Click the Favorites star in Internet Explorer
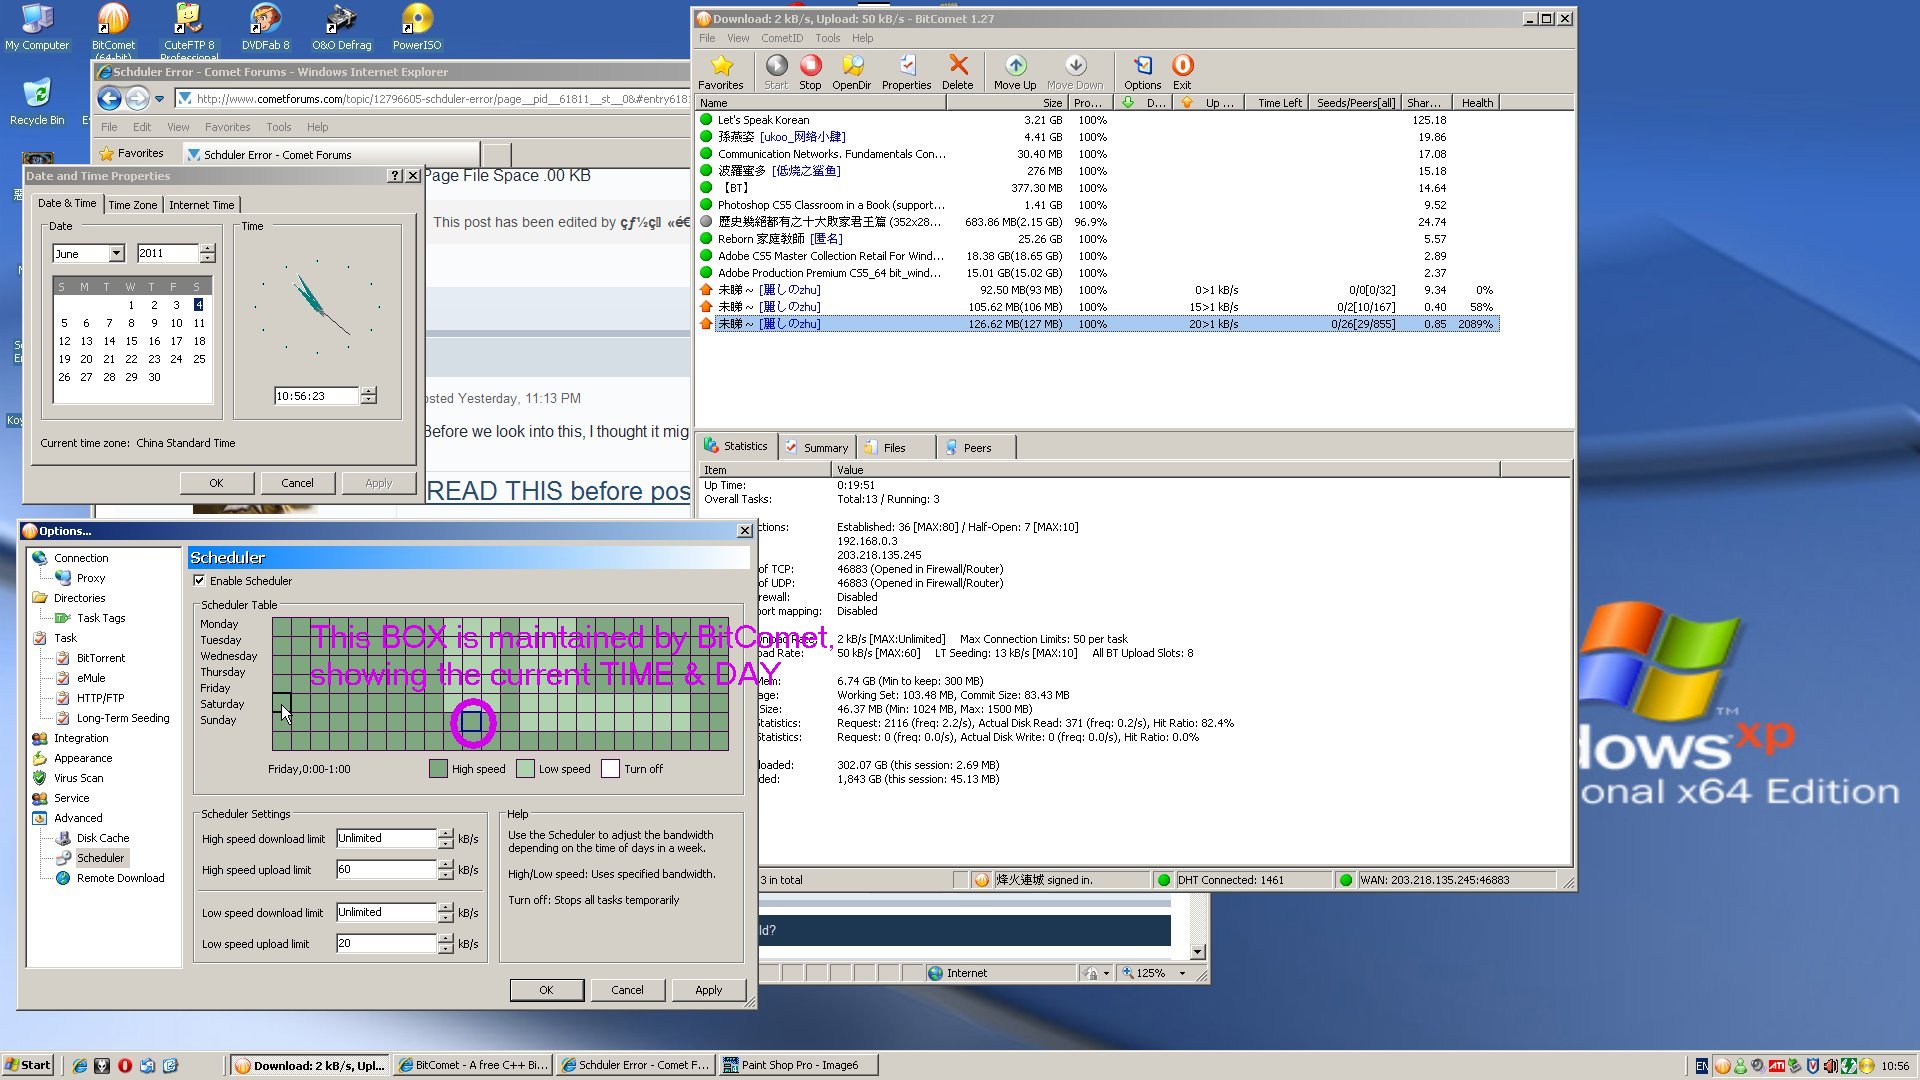Image resolution: width=1920 pixels, height=1080 pixels. coord(107,154)
